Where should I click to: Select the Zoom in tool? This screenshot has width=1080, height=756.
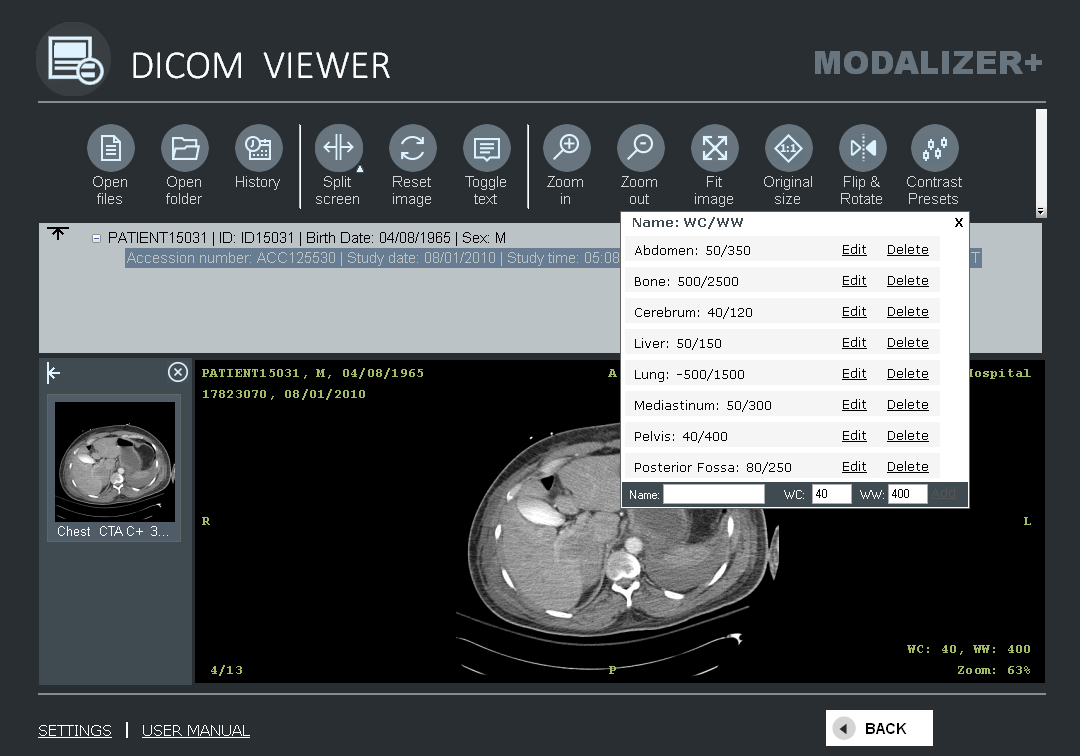(566, 149)
